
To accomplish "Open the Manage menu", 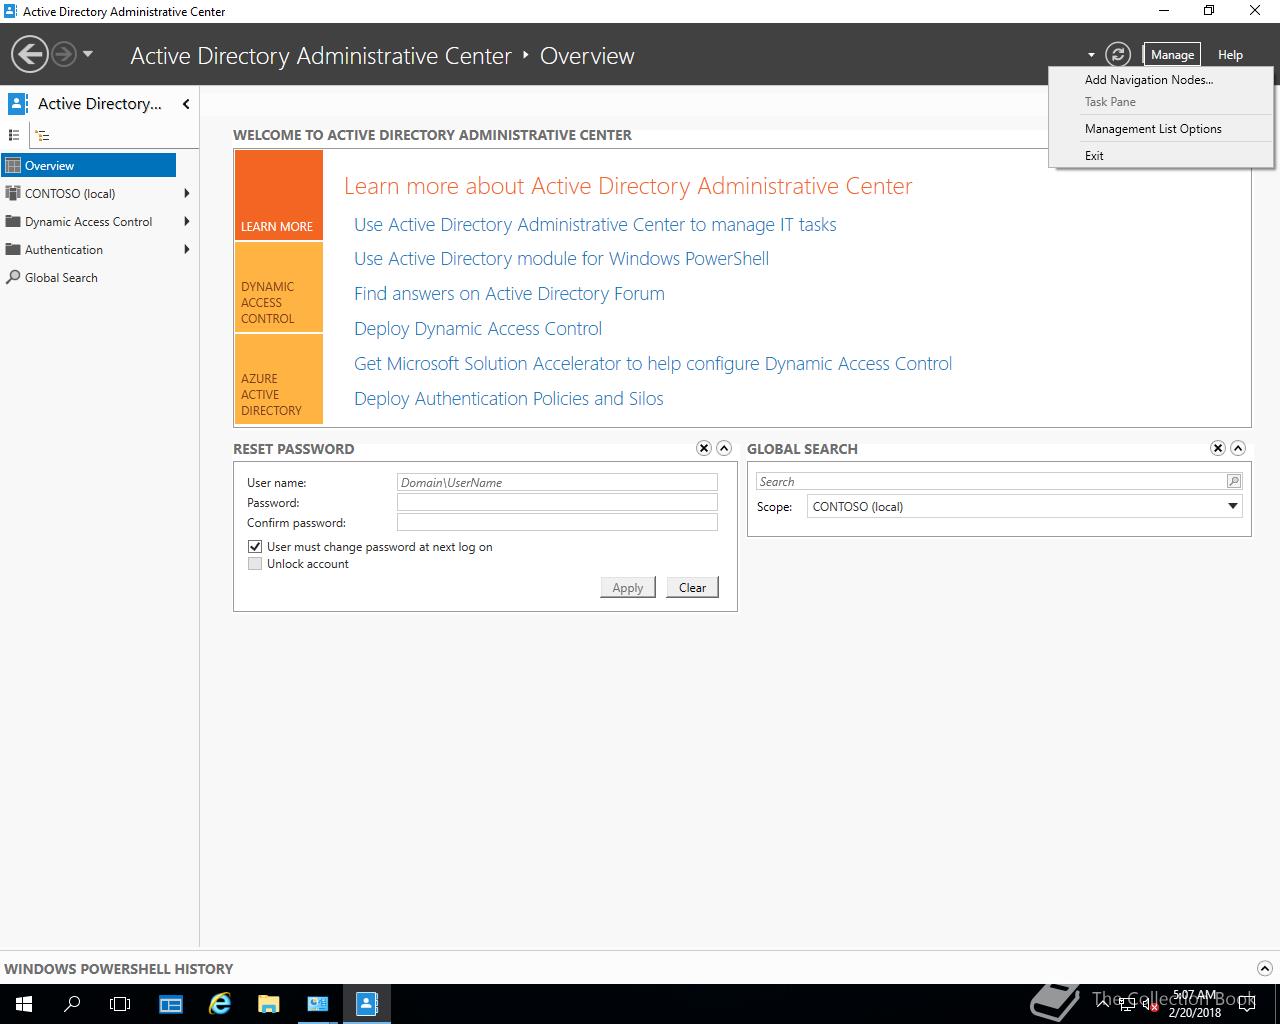I will coord(1172,55).
